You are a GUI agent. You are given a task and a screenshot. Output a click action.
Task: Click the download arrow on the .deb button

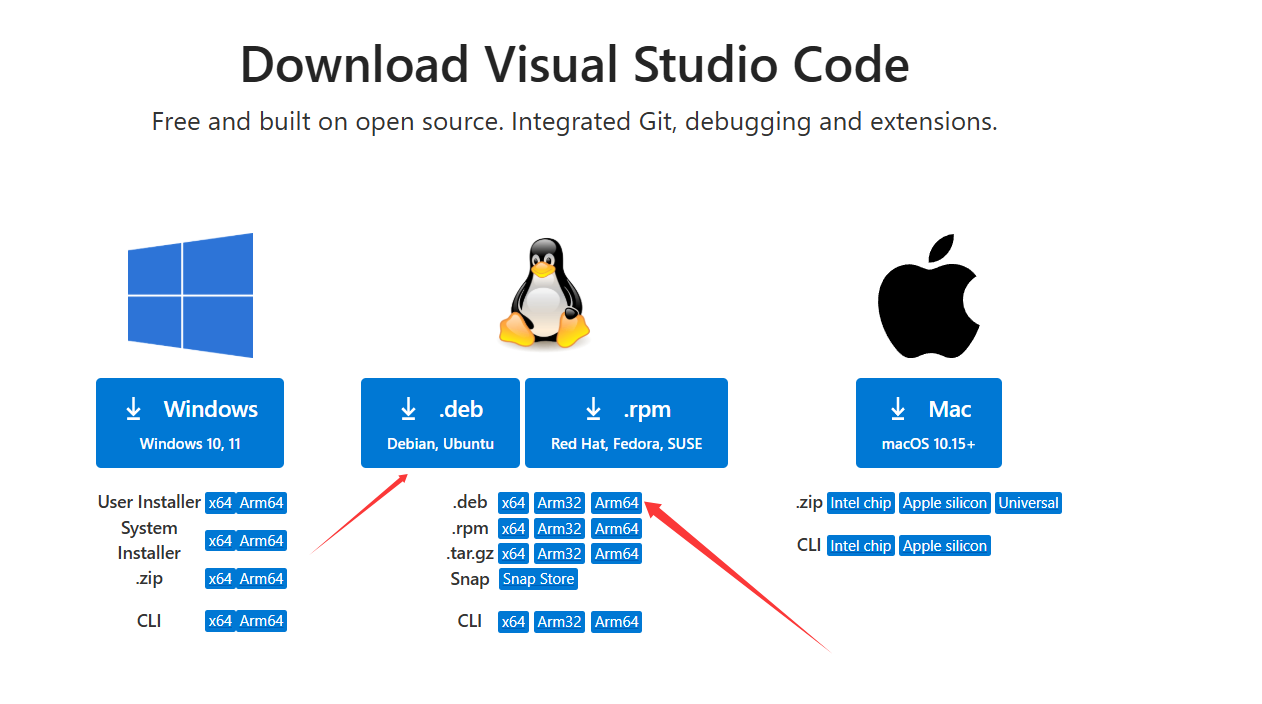point(408,408)
